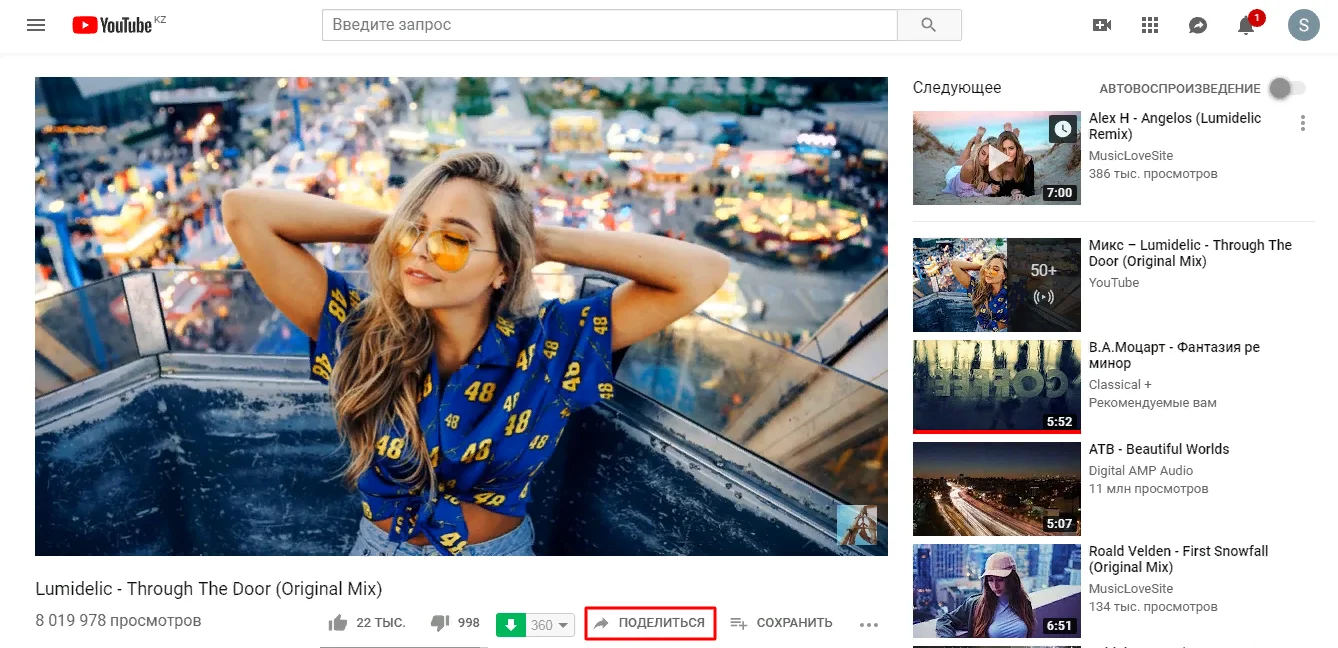The width and height of the screenshot is (1338, 648).
Task: Open Alex H - Angelos thumbnail
Action: coord(996,157)
